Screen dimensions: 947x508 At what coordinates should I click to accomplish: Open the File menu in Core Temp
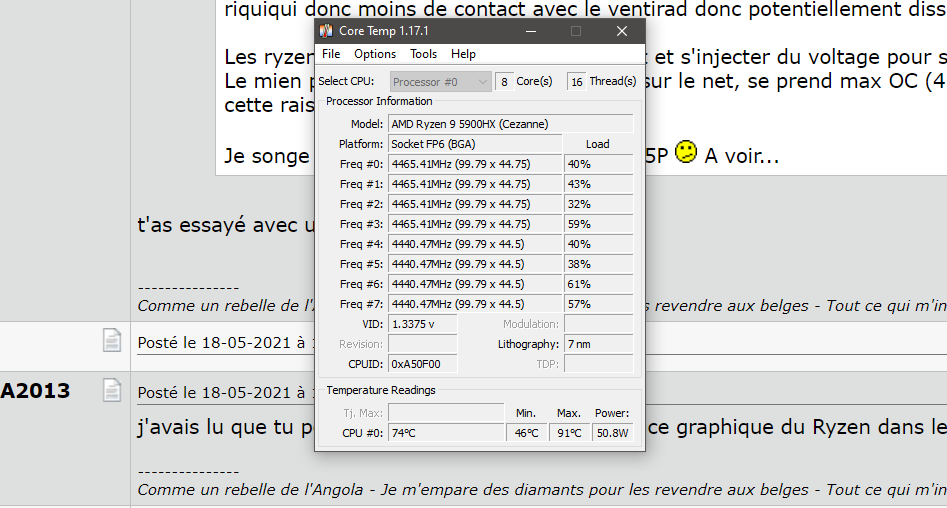[x=331, y=54]
